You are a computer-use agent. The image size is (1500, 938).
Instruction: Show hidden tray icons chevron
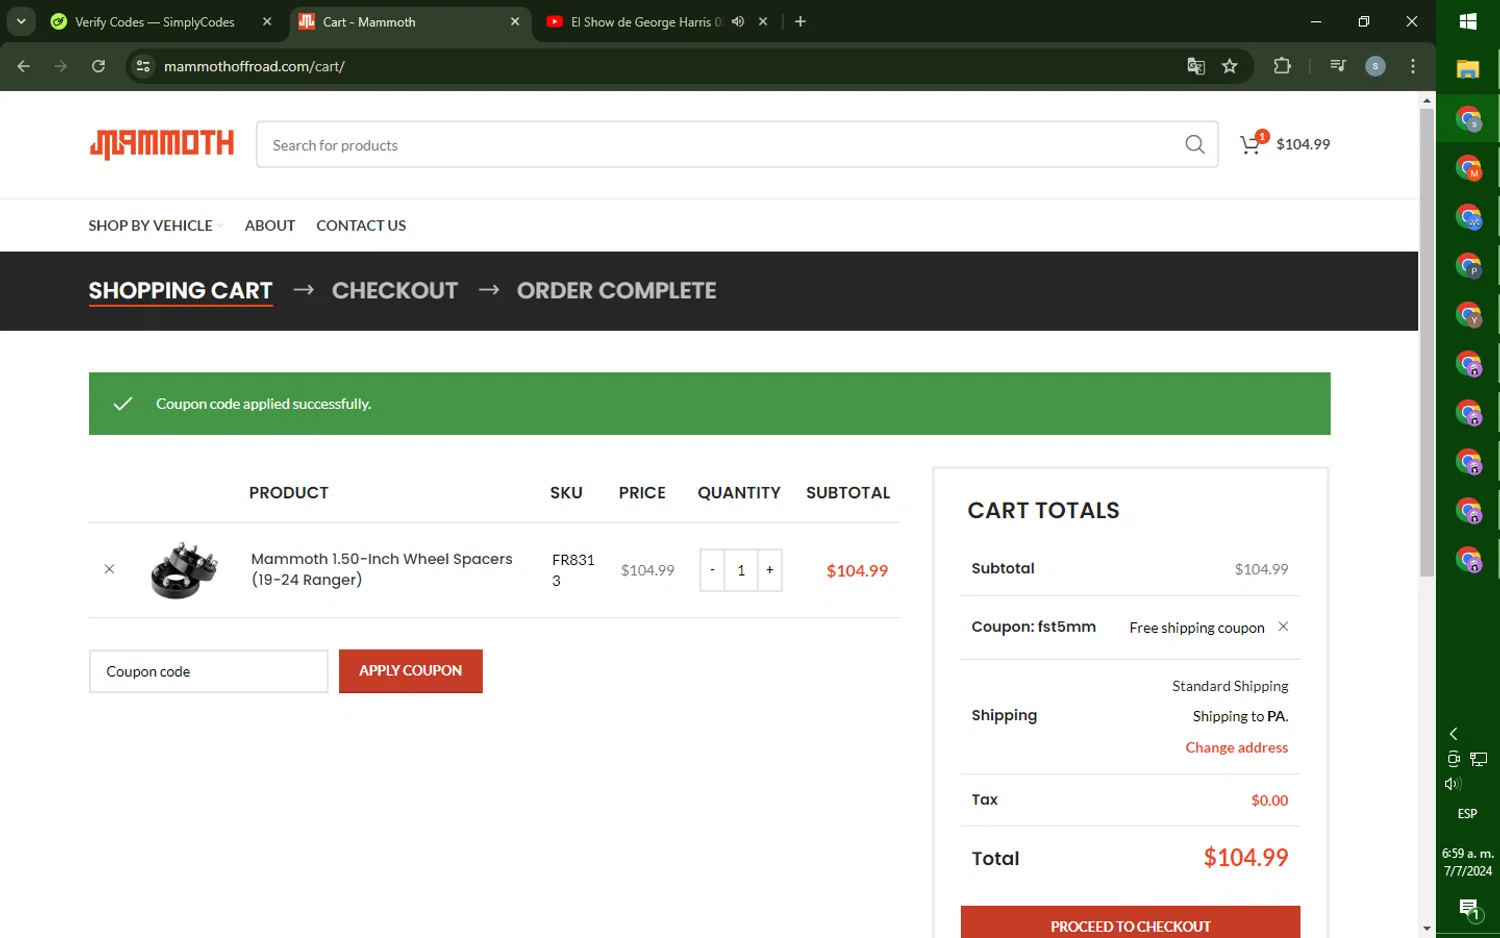point(1454,734)
